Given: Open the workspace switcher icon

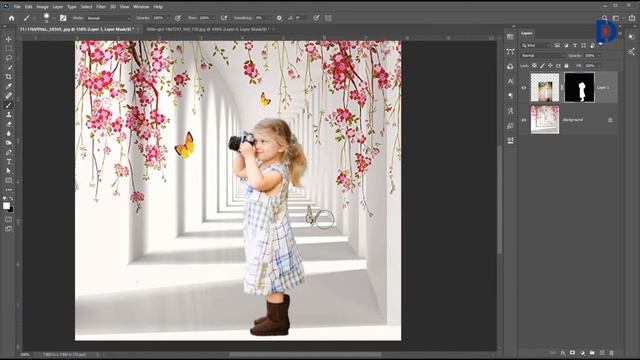Looking at the screenshot, I should [616, 18].
